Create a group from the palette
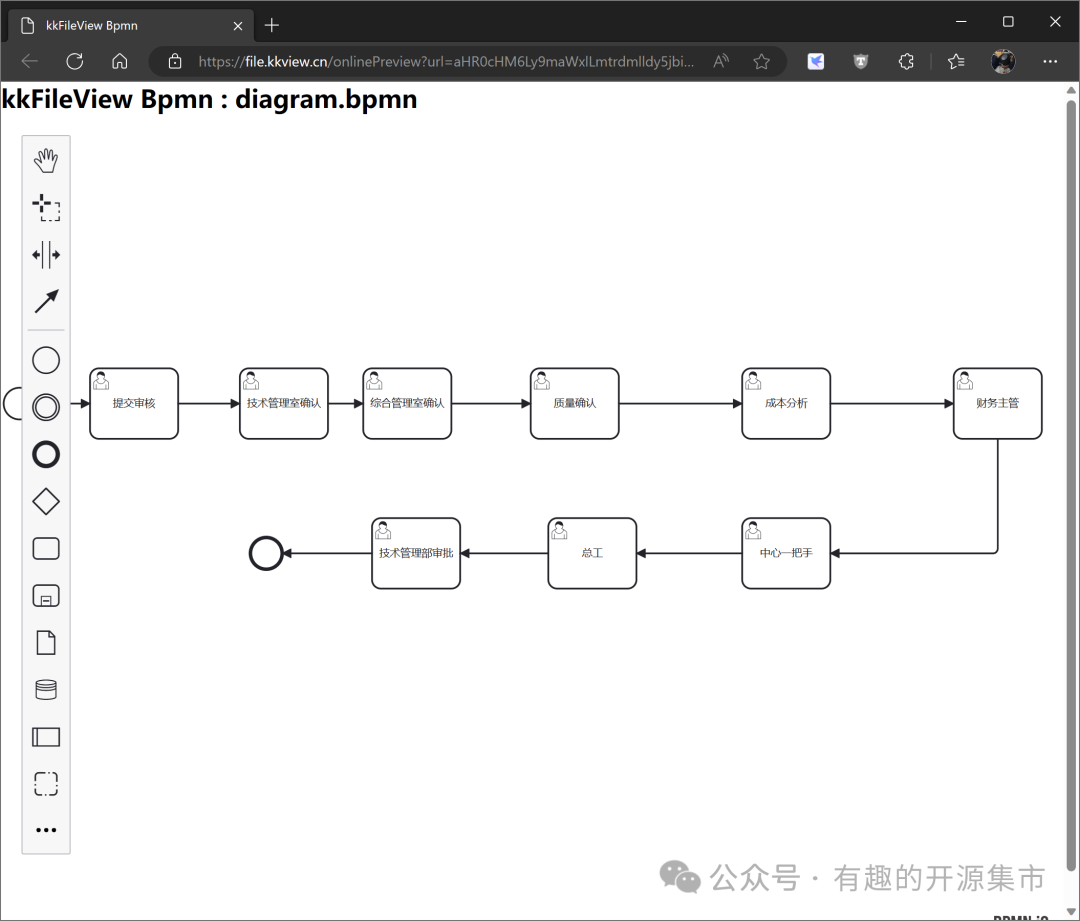Image resolution: width=1080 pixels, height=921 pixels. 46,784
